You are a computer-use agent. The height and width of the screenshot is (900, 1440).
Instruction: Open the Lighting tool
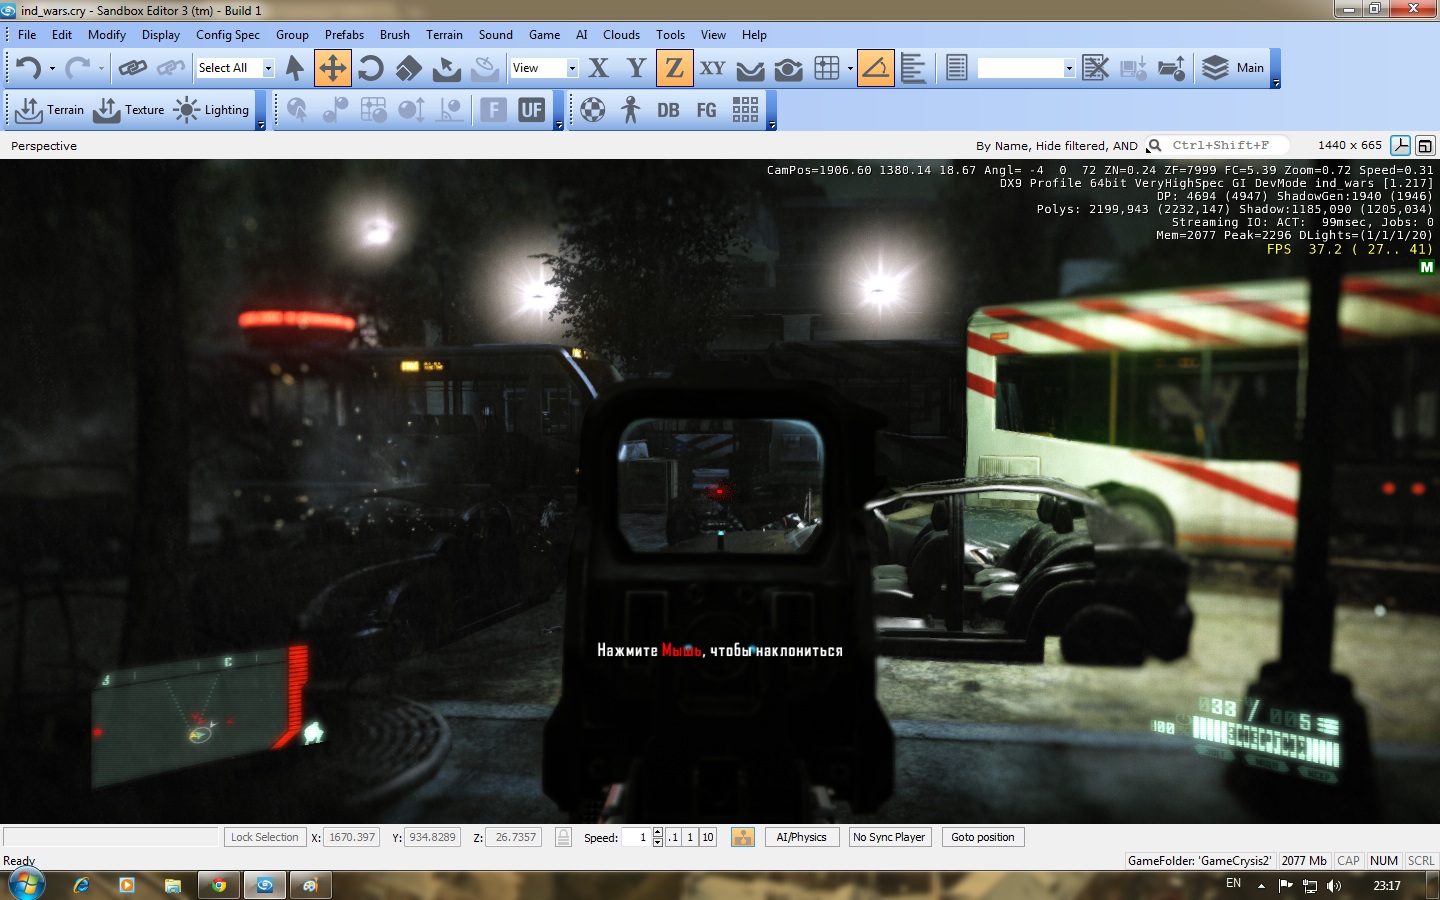pyautogui.click(x=211, y=110)
